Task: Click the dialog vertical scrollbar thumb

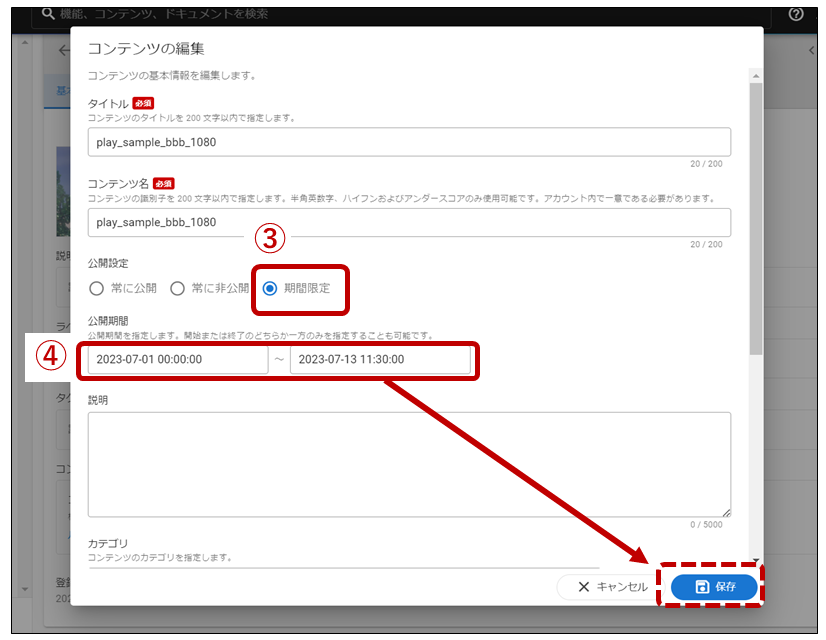Action: (756, 219)
